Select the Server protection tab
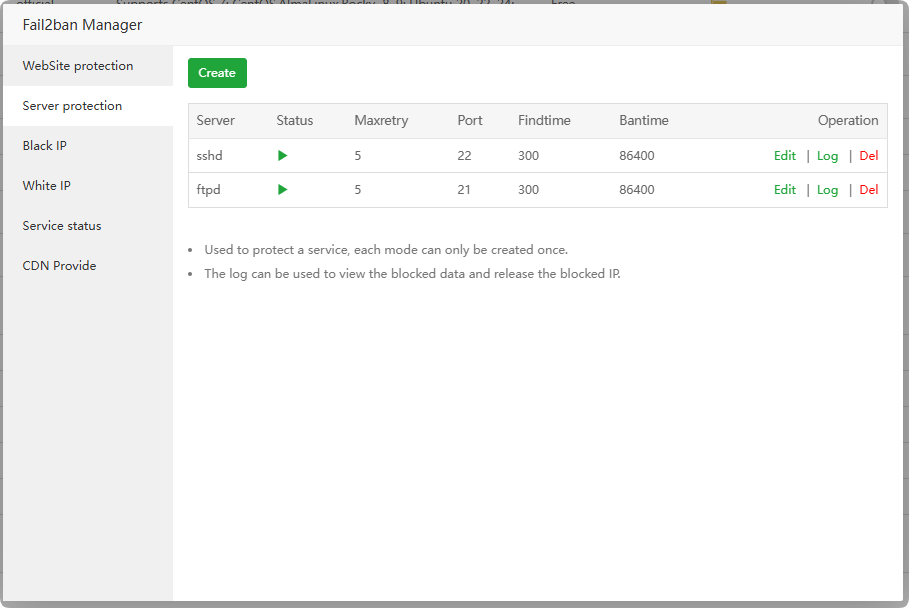Screen dimensions: 909x608 (72, 106)
